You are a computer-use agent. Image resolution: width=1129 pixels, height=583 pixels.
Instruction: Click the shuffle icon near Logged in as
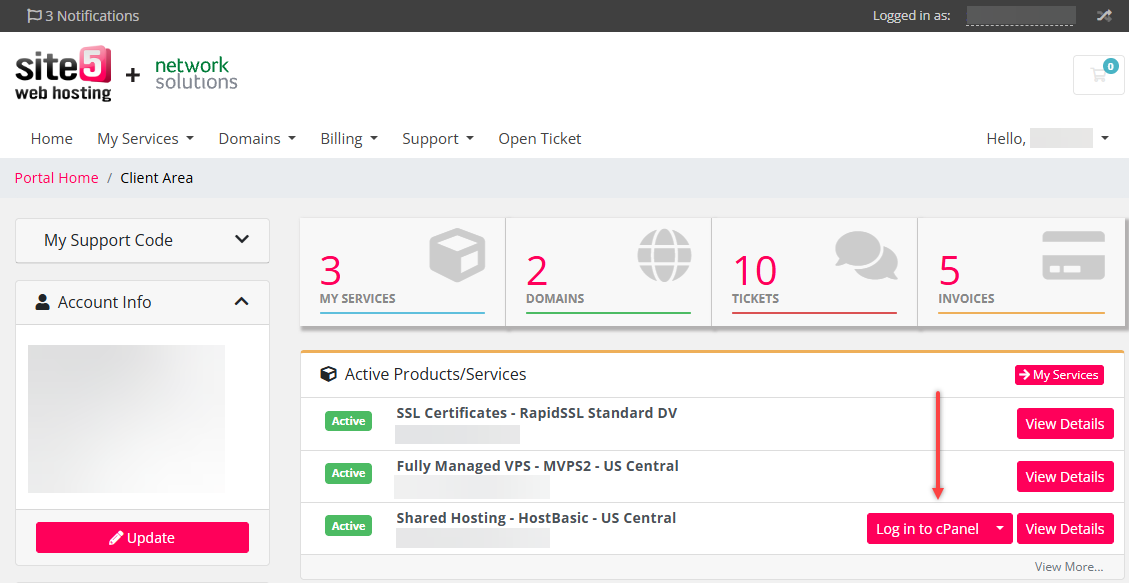1104,16
